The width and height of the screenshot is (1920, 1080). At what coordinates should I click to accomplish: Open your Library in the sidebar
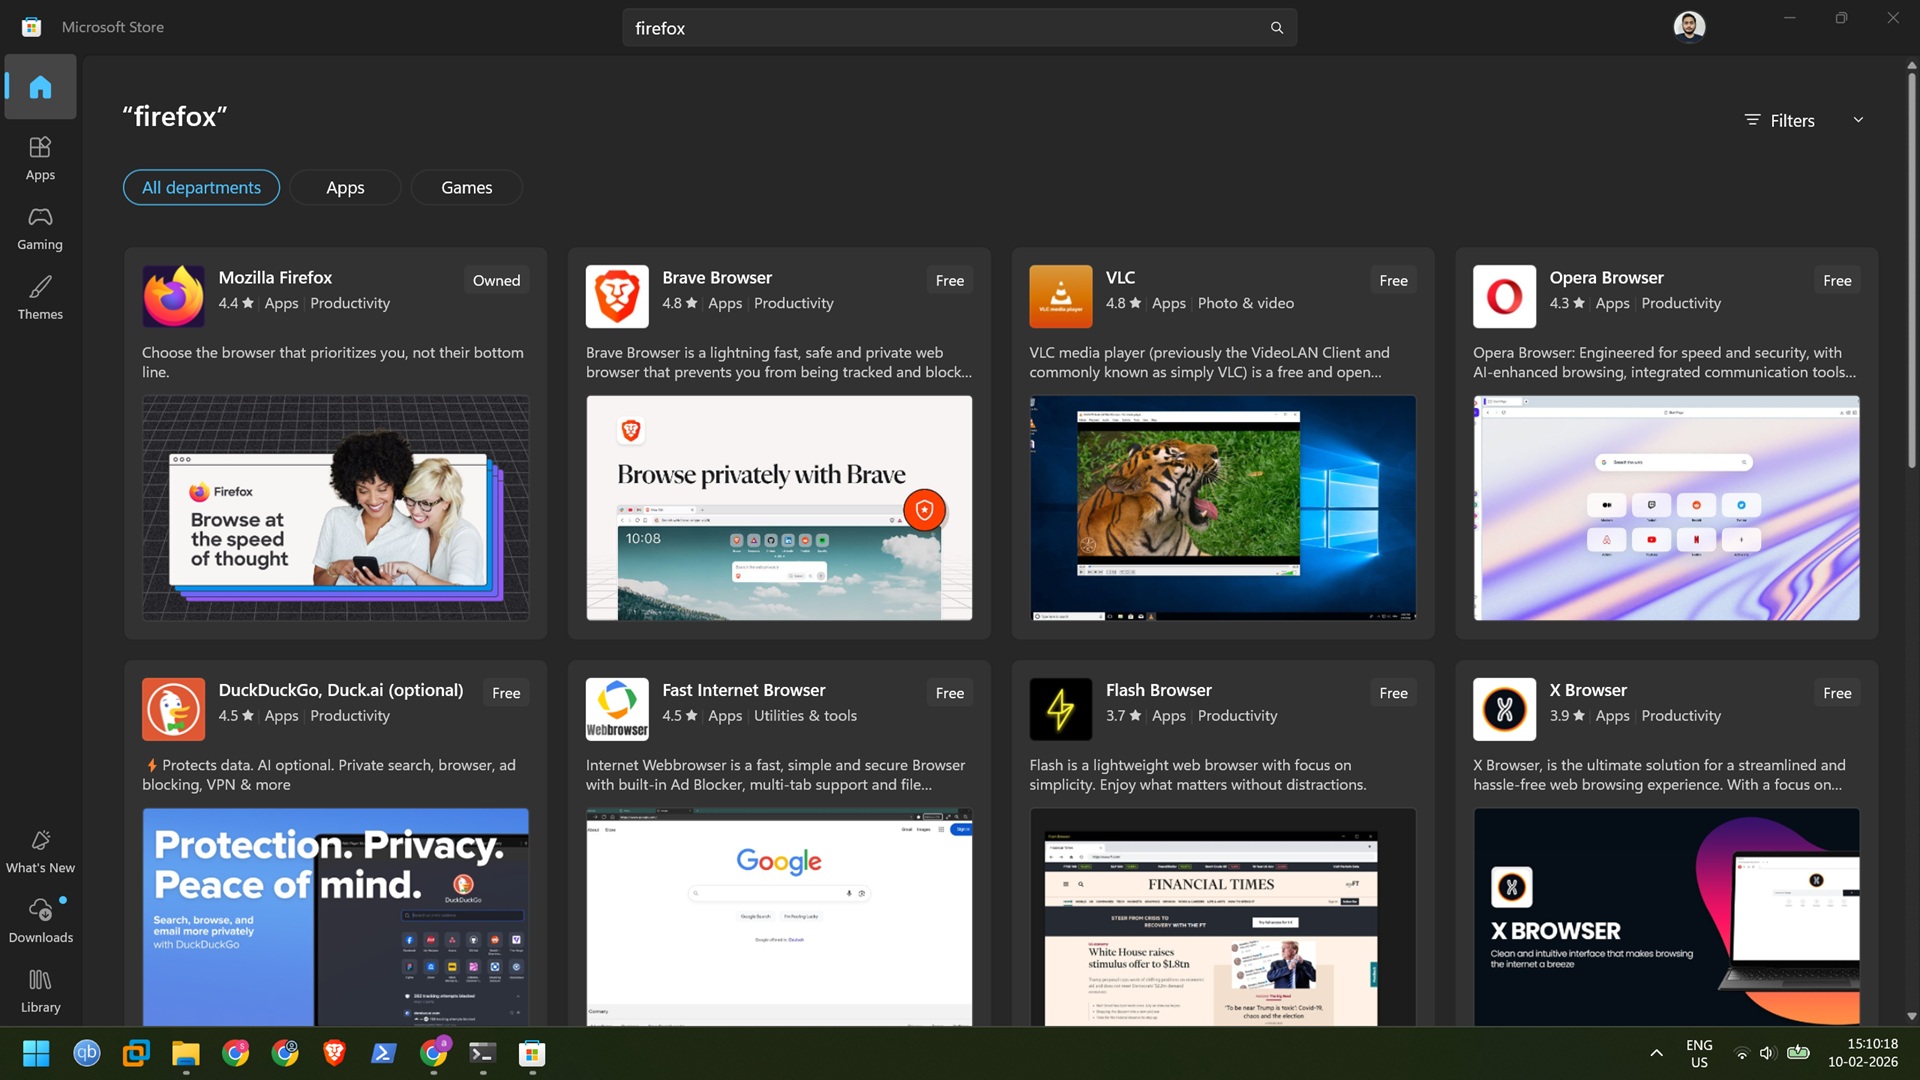(x=40, y=989)
